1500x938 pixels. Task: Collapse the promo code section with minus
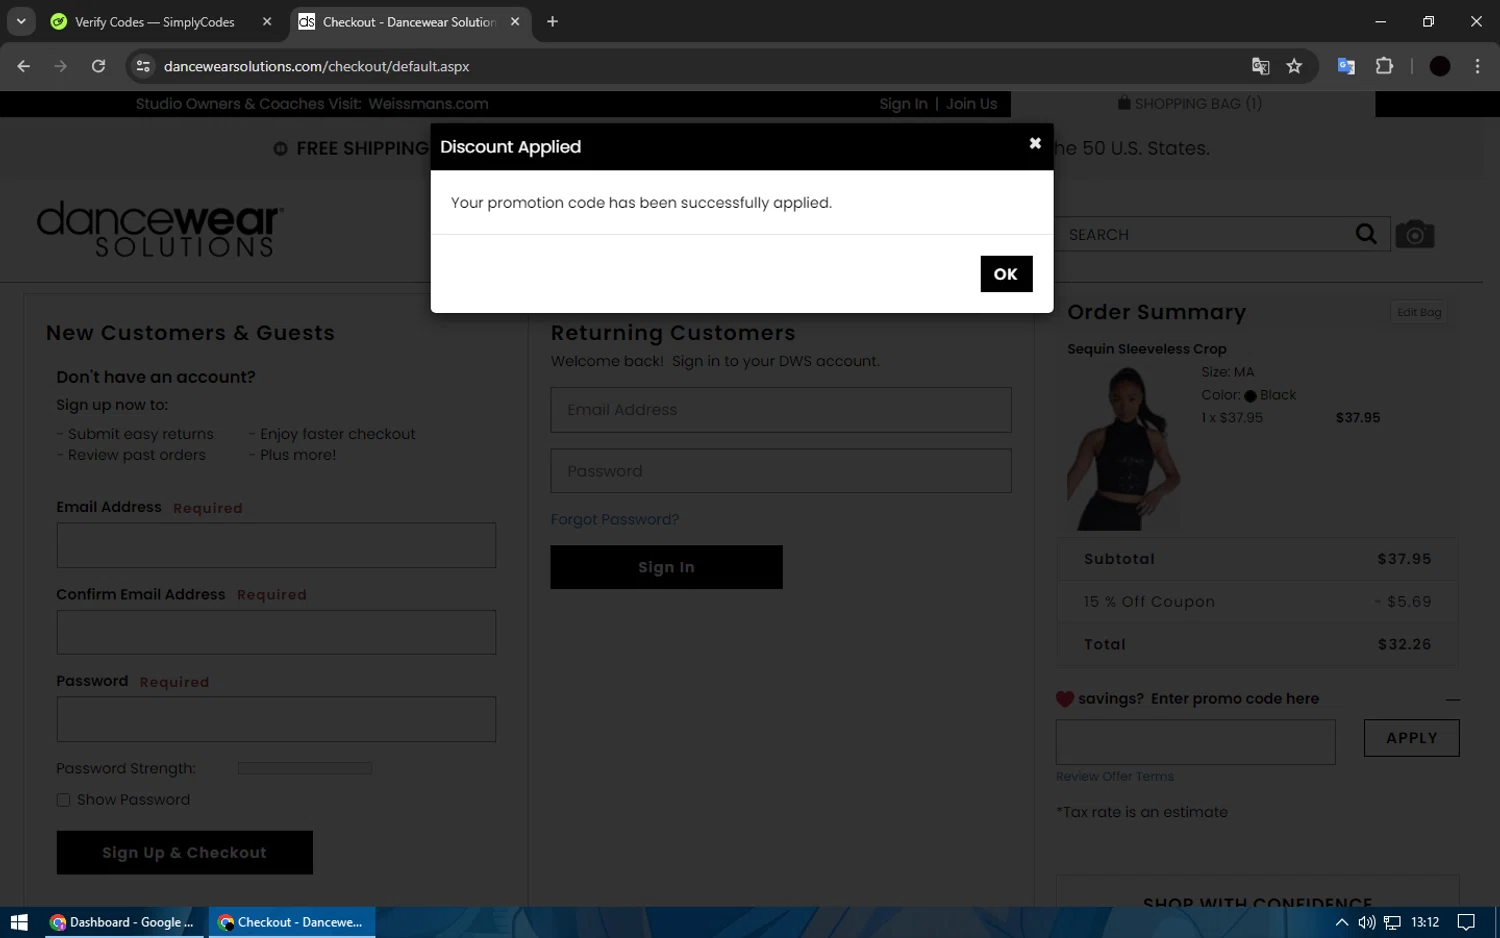[1452, 699]
